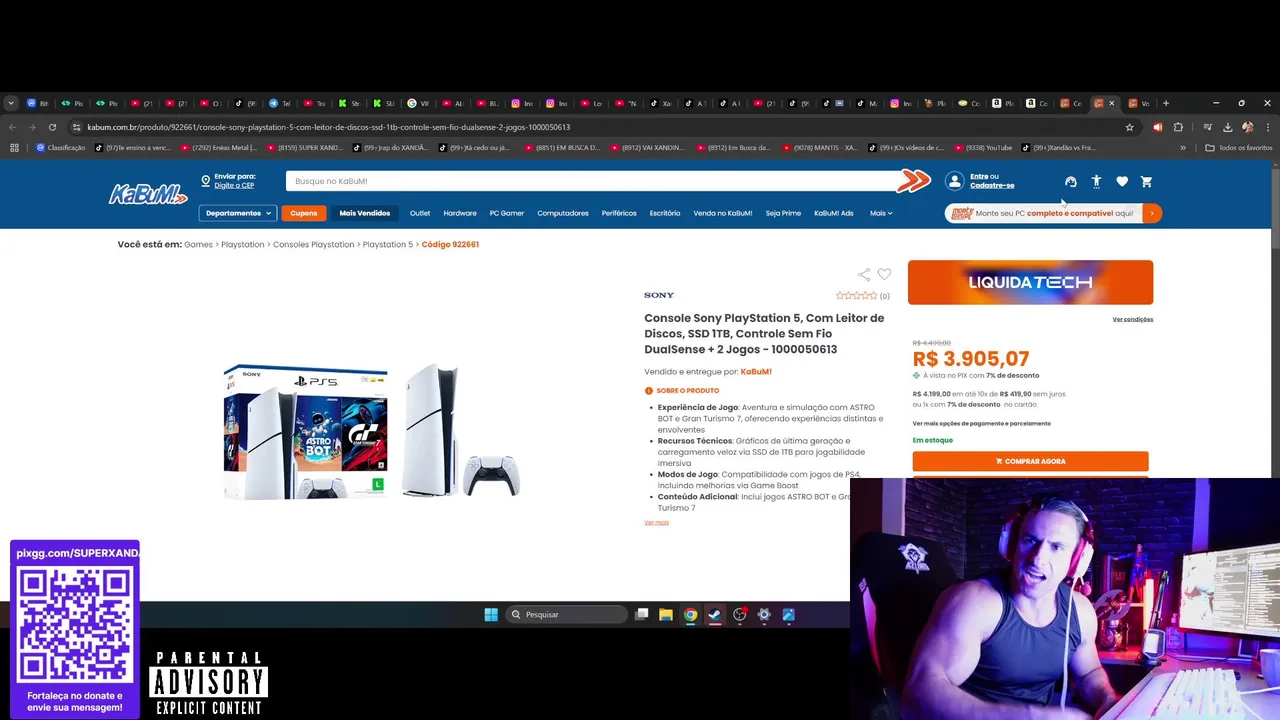Open Task View in the taskbar

tap(642, 614)
